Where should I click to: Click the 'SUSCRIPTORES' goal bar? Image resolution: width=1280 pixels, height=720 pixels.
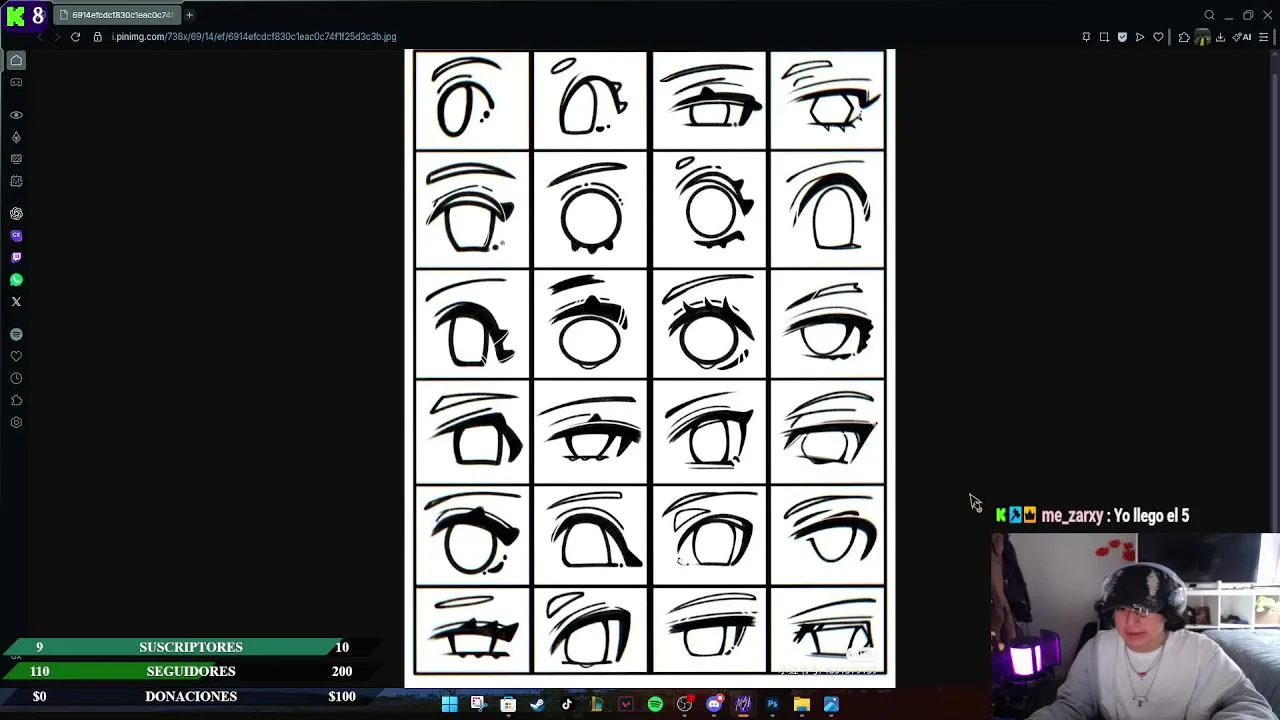tap(191, 647)
